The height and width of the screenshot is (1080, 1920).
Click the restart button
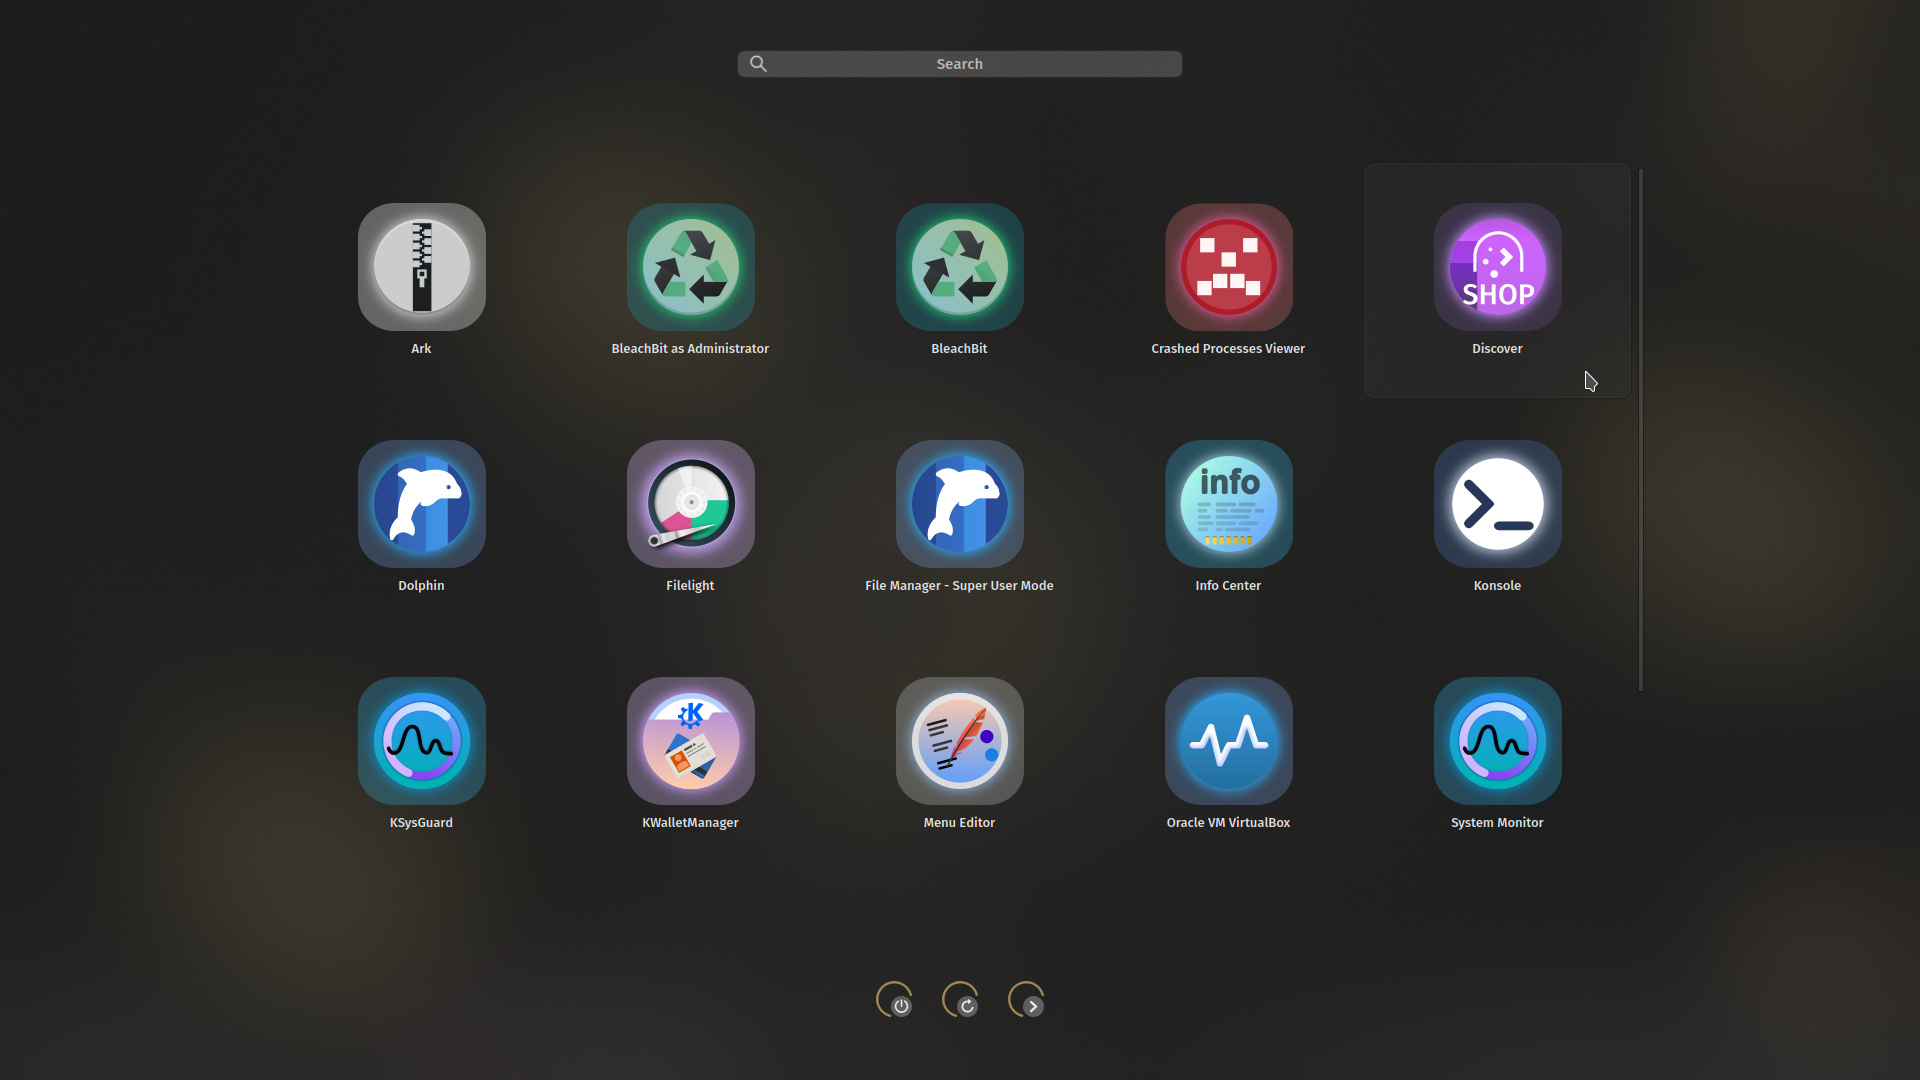960,1000
